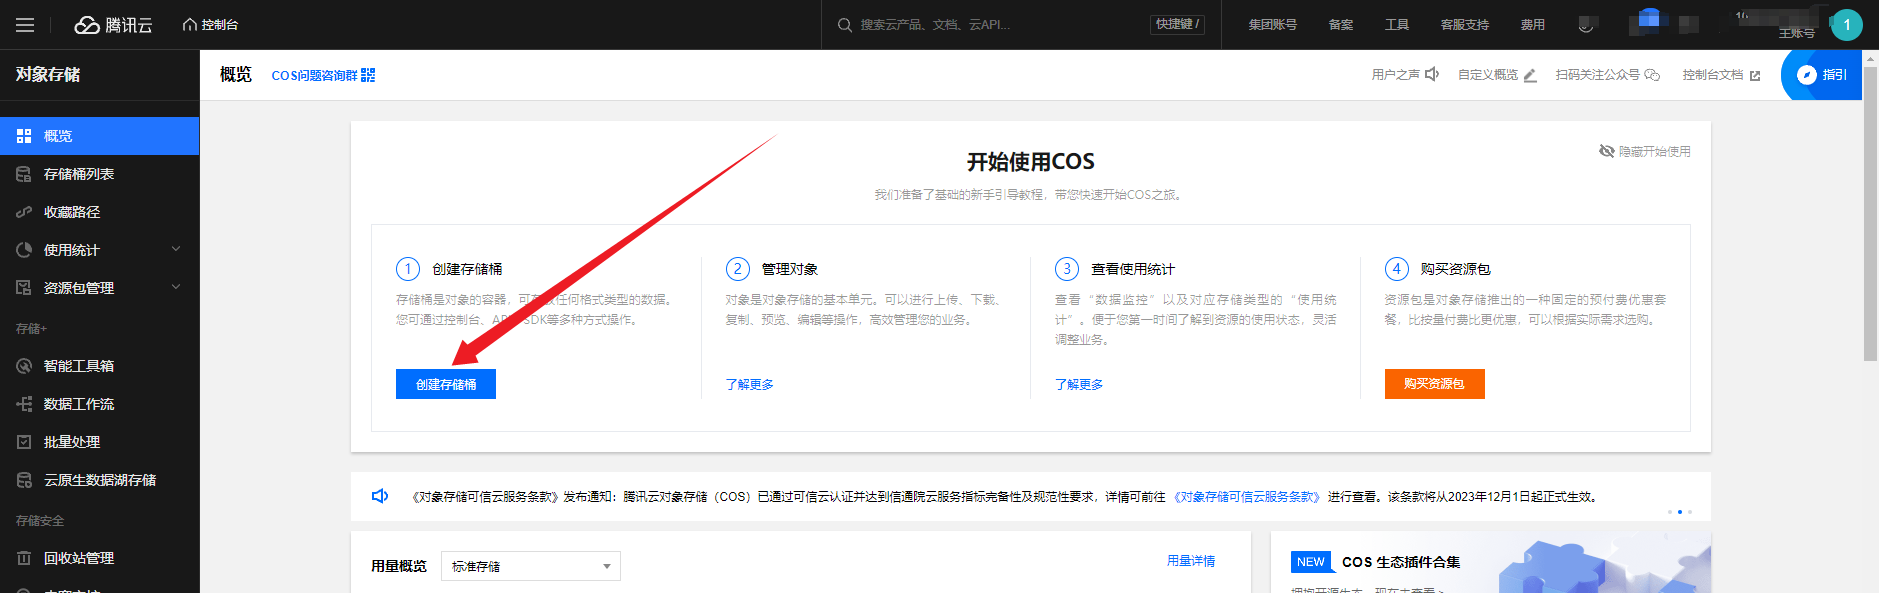Click the active announcement carousel dot
The image size is (1879, 593).
(x=1680, y=512)
